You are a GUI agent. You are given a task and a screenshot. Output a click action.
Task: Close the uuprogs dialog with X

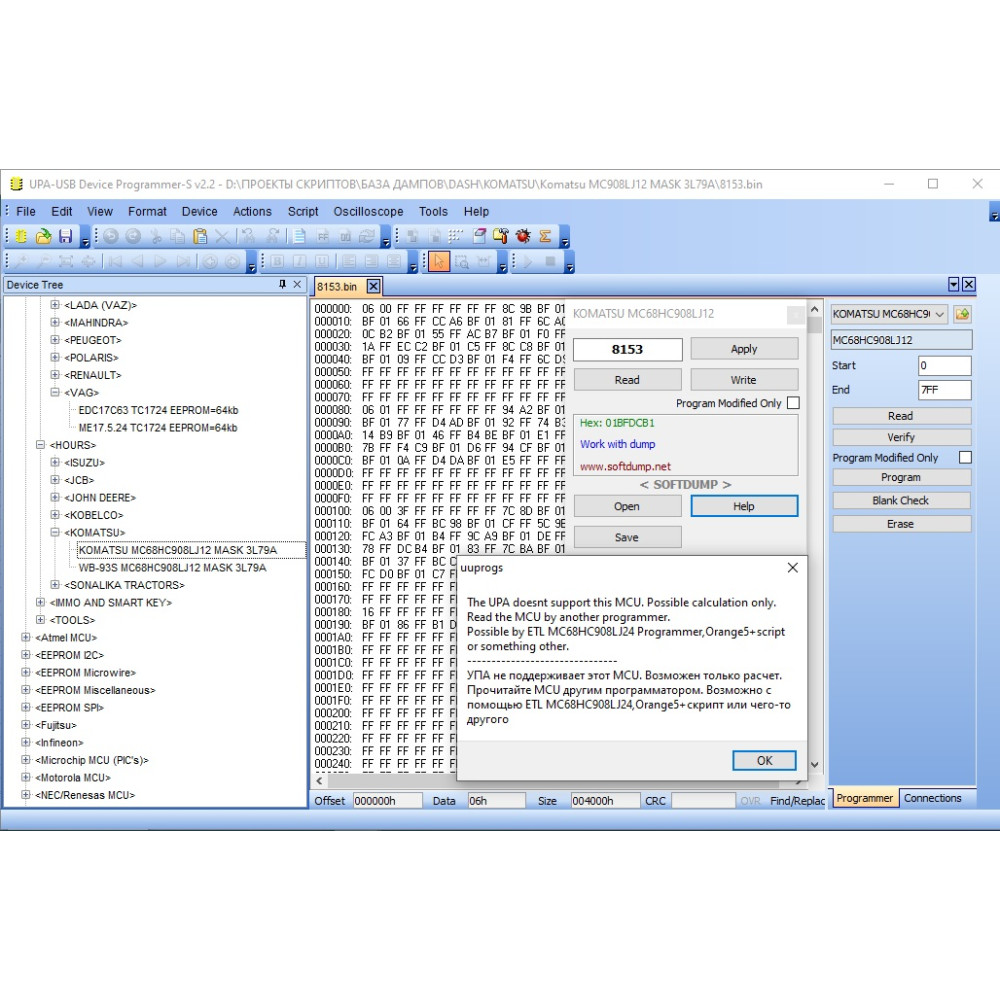tap(793, 568)
